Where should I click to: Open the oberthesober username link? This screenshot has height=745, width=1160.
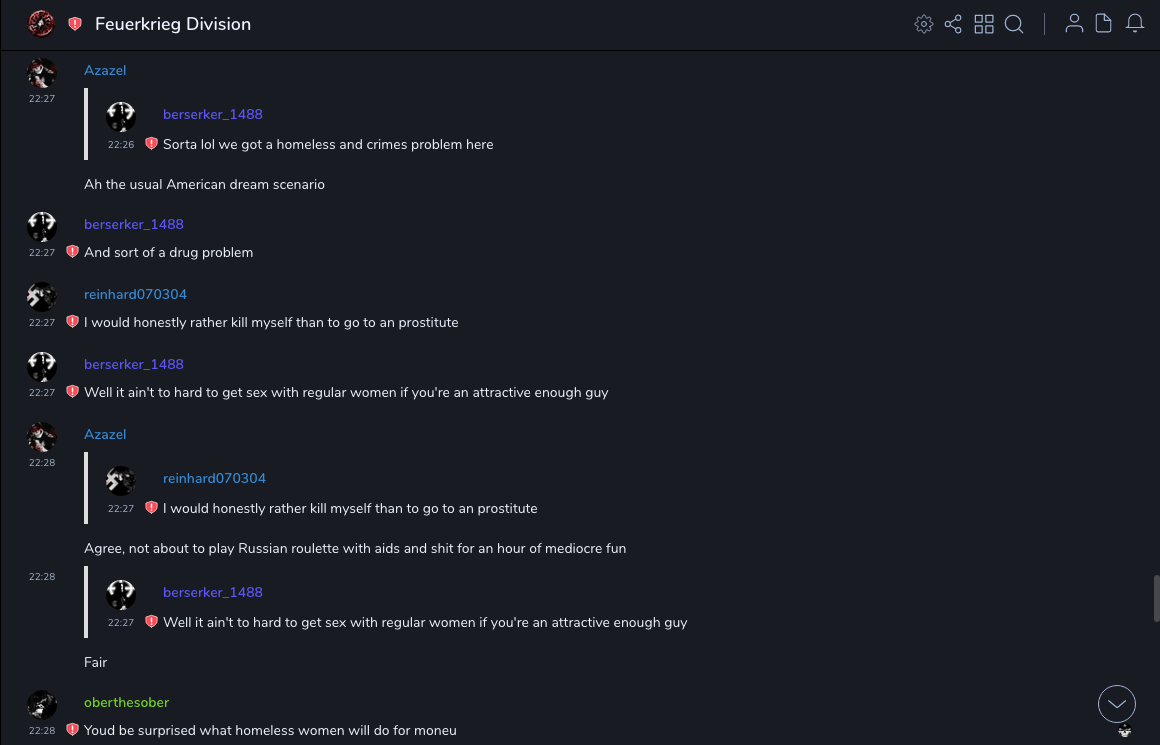(126, 702)
